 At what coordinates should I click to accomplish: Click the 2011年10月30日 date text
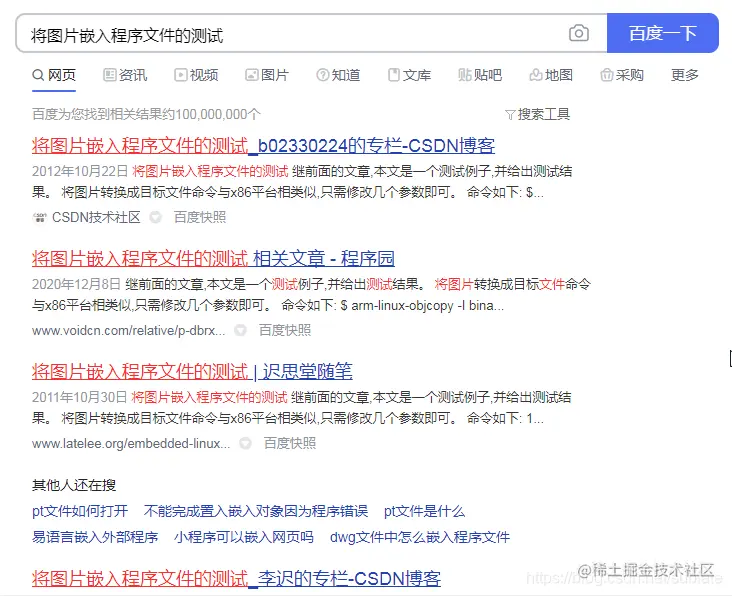[x=80, y=397]
